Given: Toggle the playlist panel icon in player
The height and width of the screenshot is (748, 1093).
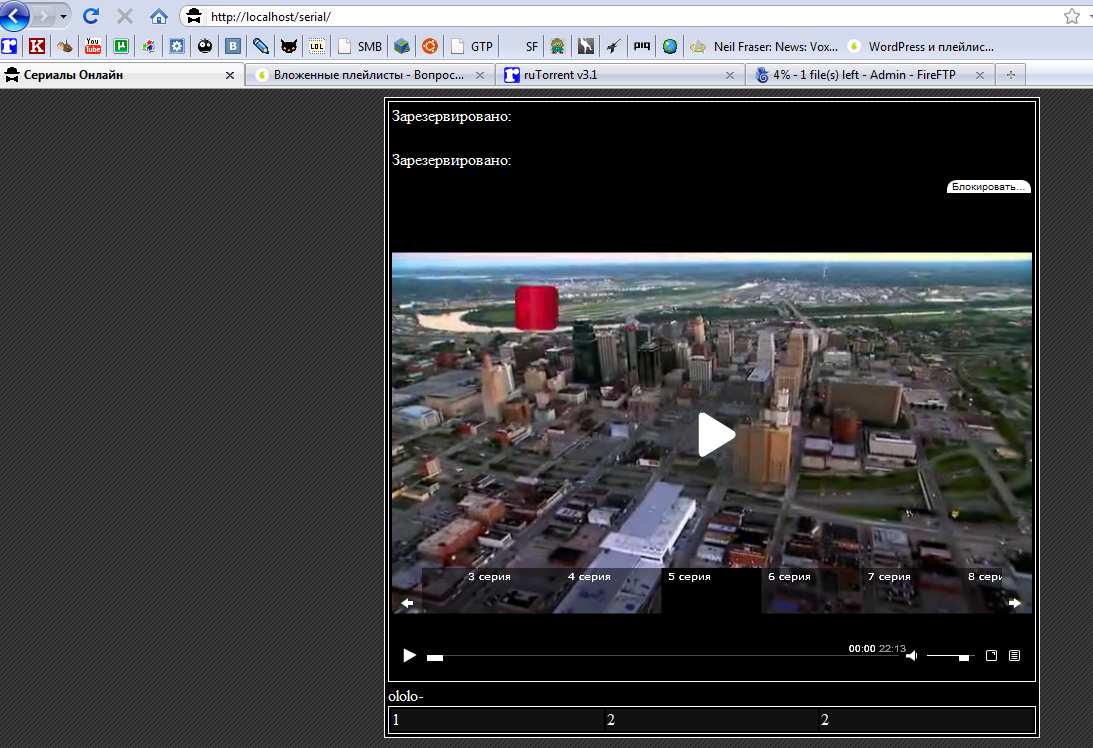Looking at the screenshot, I should point(1014,656).
